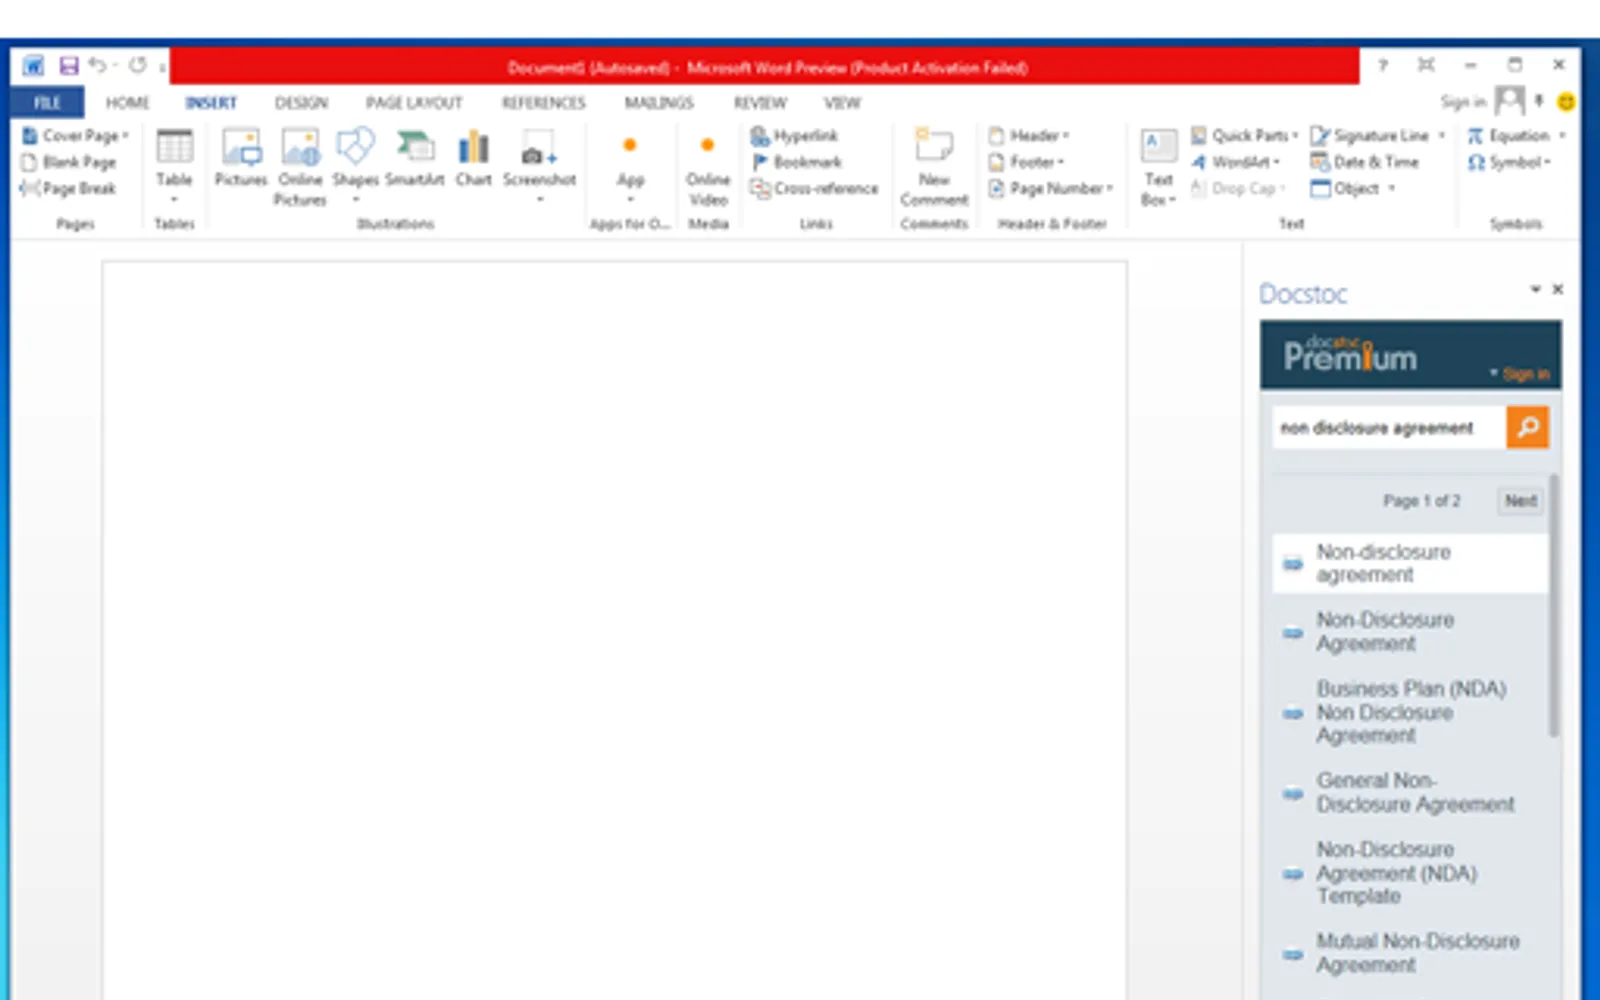Switch to the DESIGN tab
Screen dimensions: 1600x1000
coord(301,102)
